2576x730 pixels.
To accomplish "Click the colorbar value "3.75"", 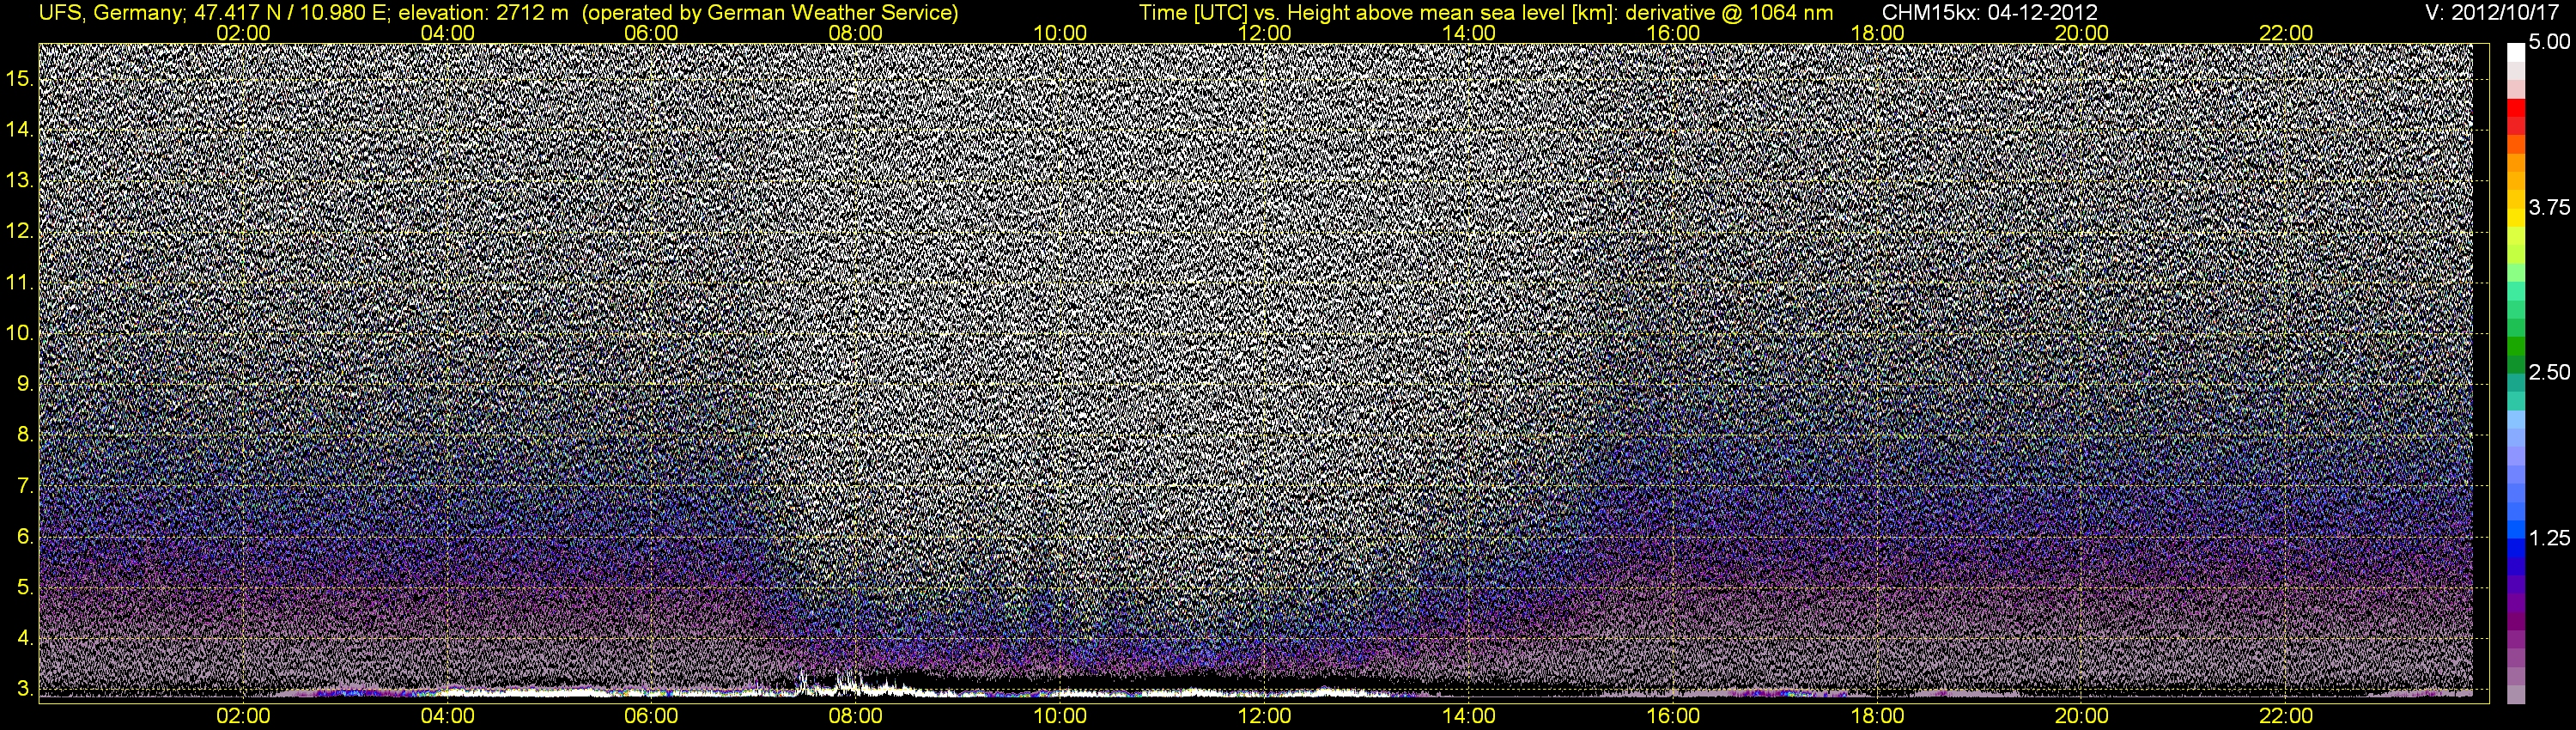I will pos(2549,207).
